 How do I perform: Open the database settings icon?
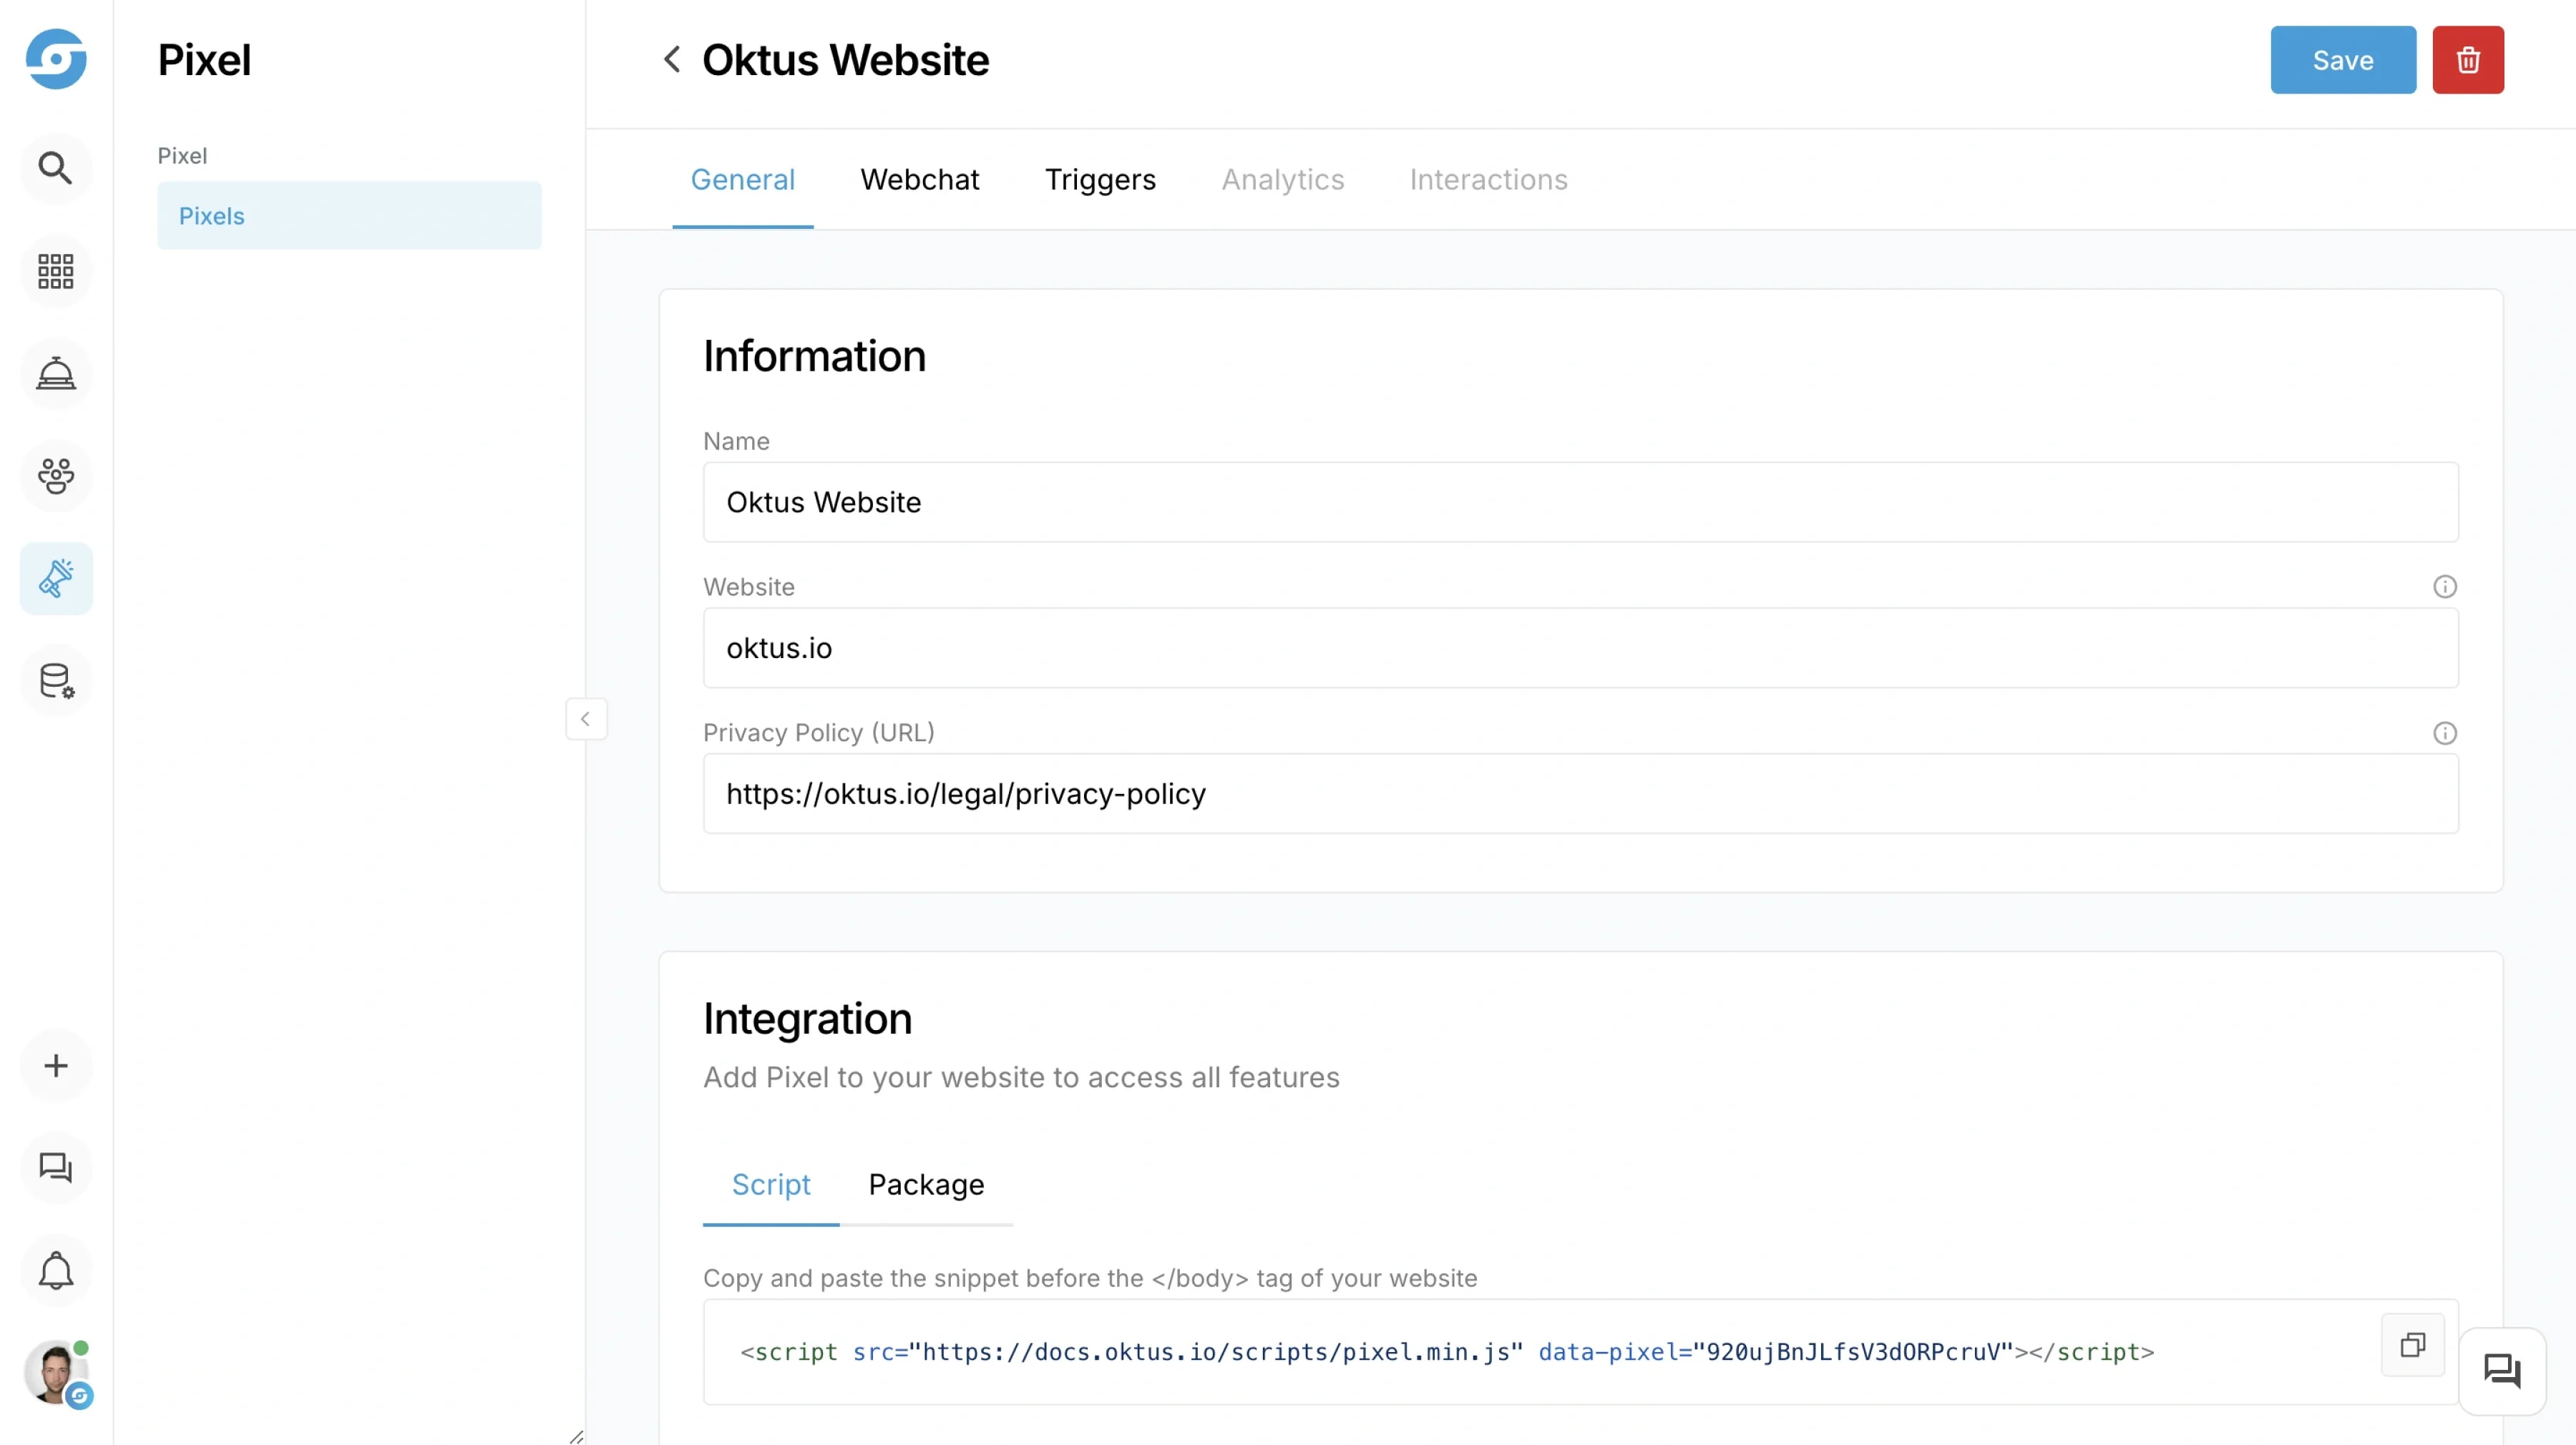click(x=56, y=681)
